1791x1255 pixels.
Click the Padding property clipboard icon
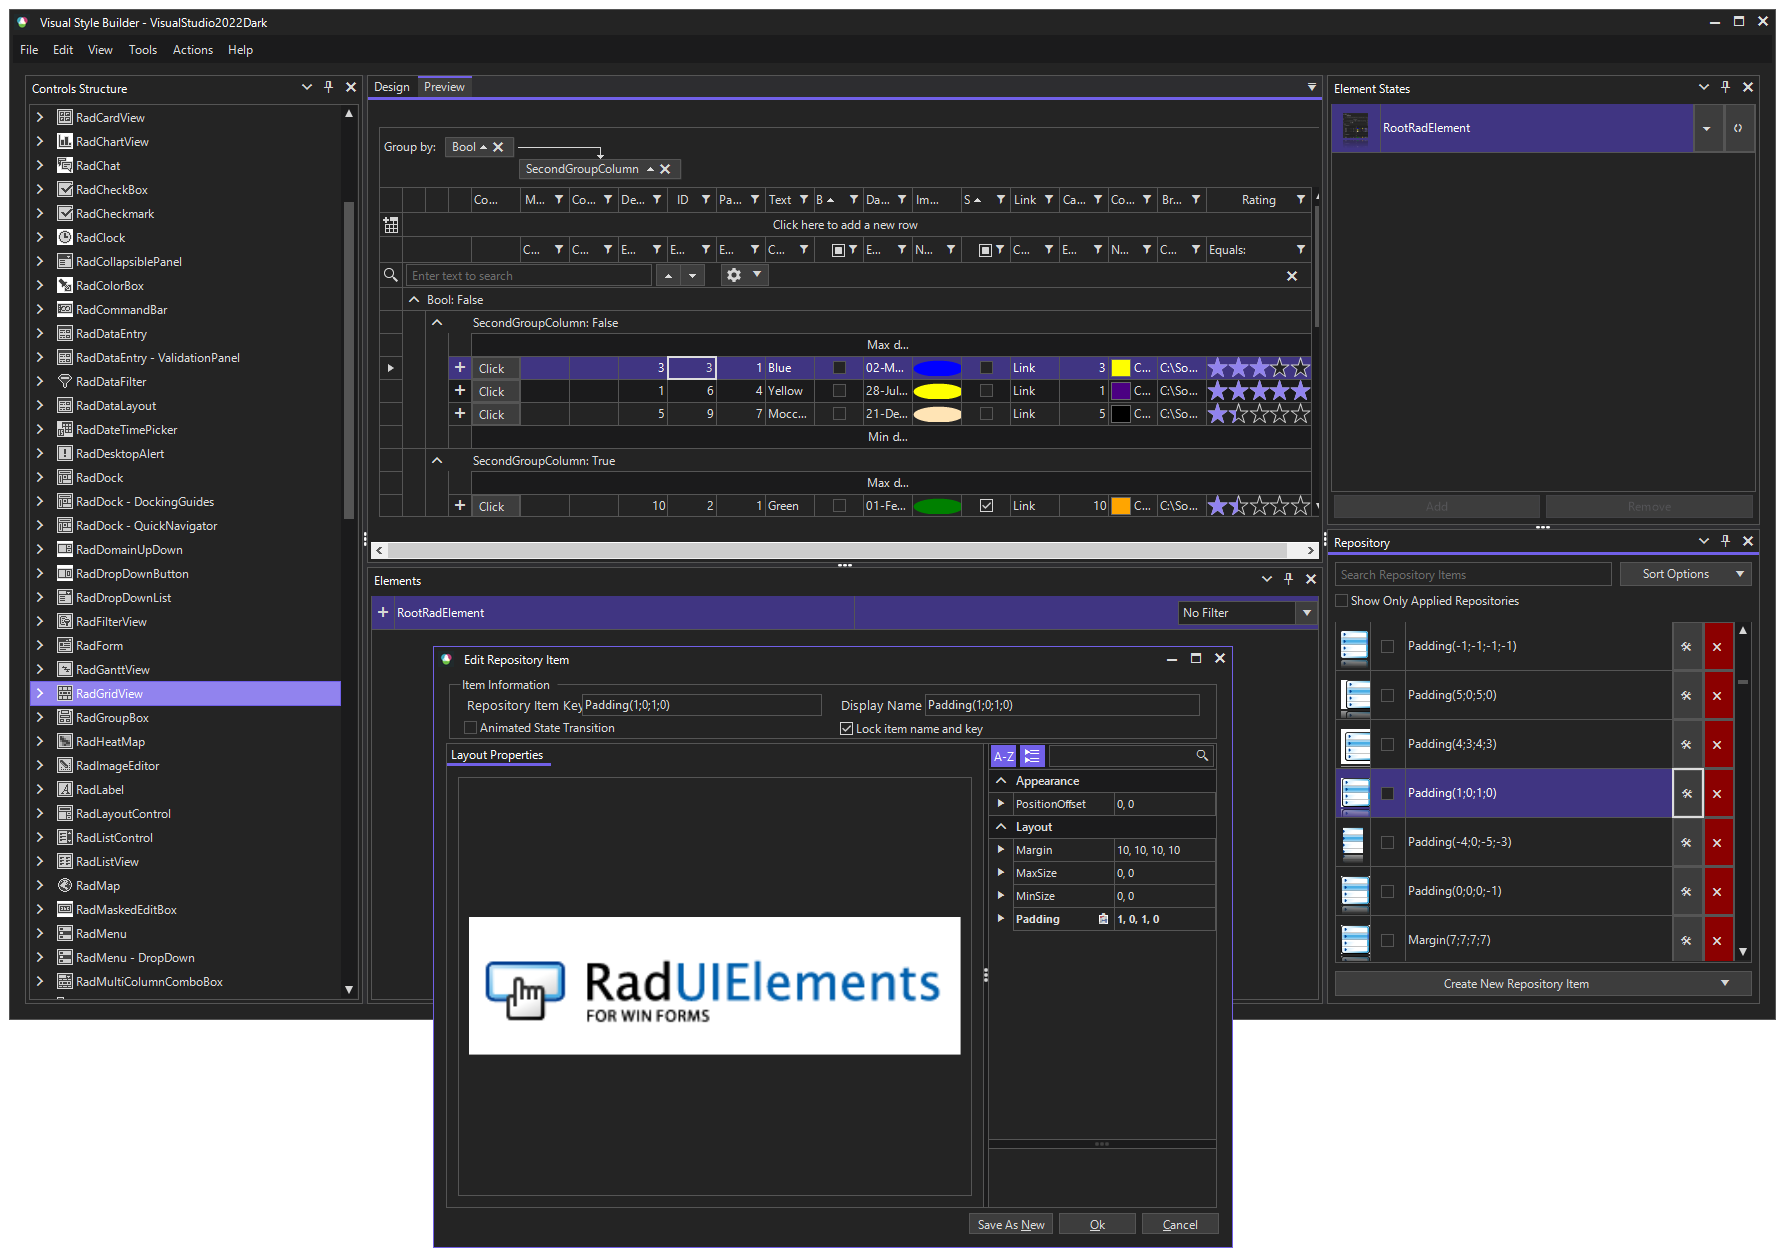pos(1103,918)
